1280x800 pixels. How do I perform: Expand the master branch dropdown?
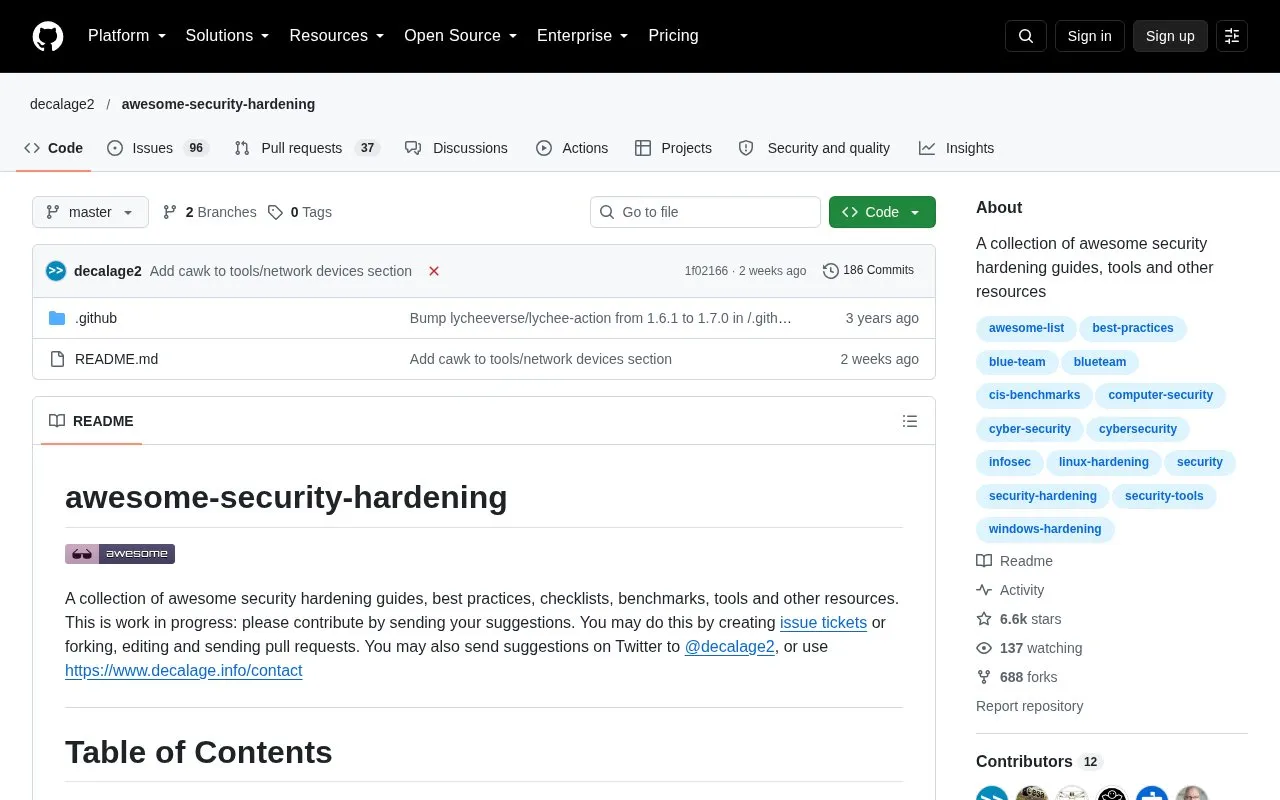90,212
